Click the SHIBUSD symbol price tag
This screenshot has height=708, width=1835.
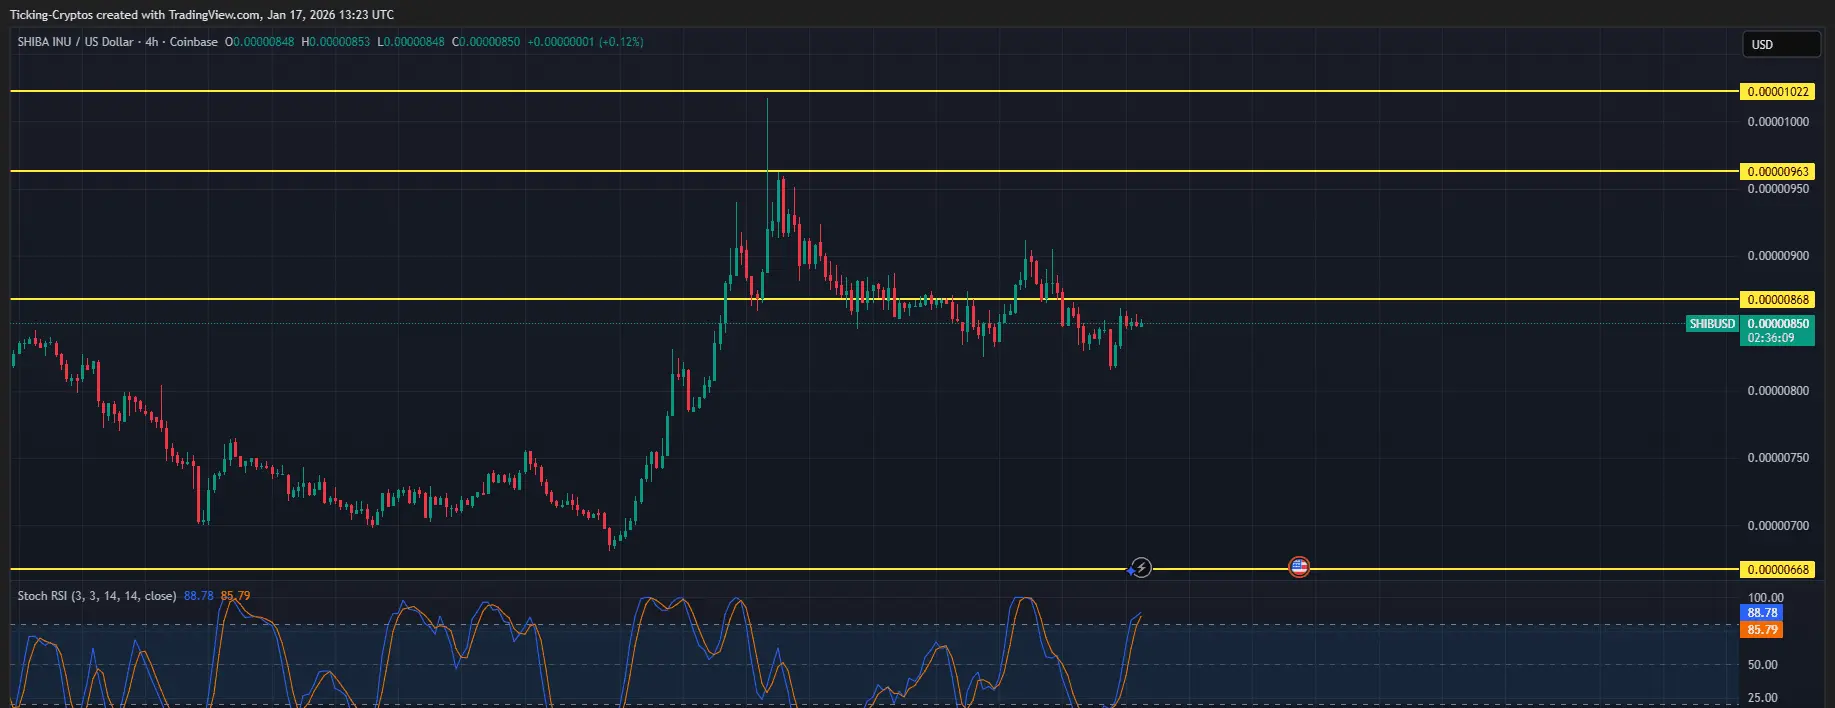click(x=1712, y=324)
